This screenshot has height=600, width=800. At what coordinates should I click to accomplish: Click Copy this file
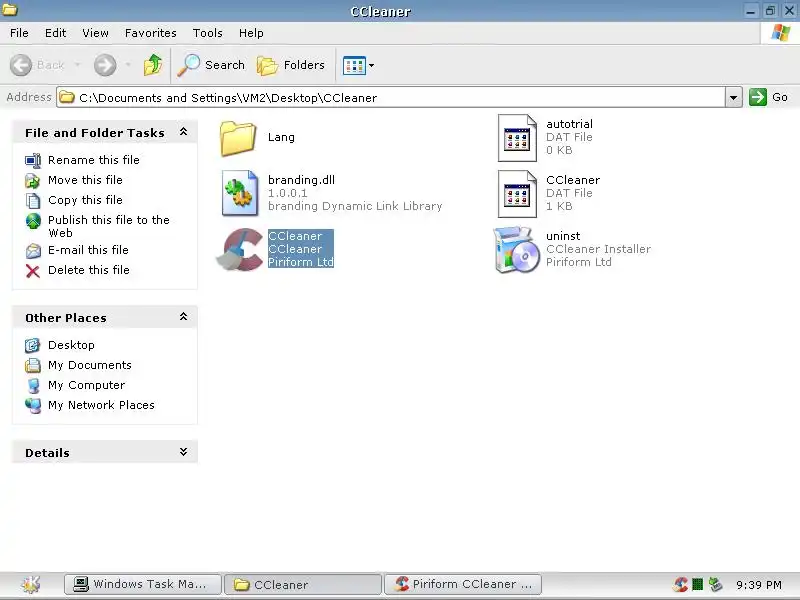pyautogui.click(x=85, y=200)
